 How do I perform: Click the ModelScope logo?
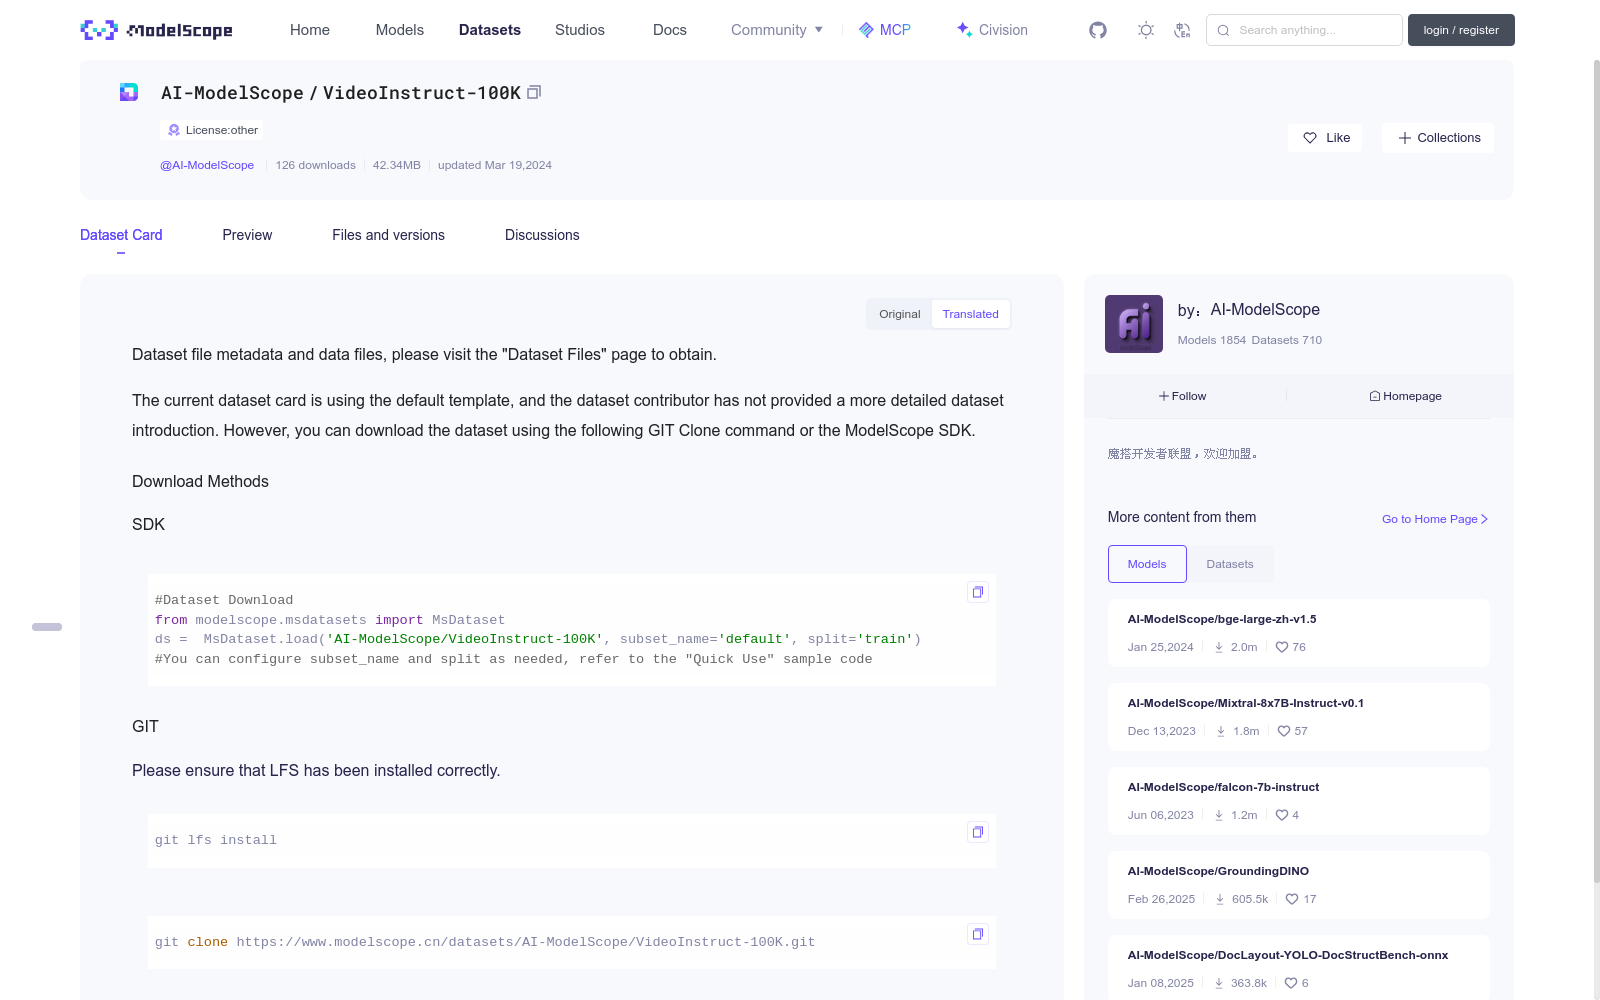point(157,30)
